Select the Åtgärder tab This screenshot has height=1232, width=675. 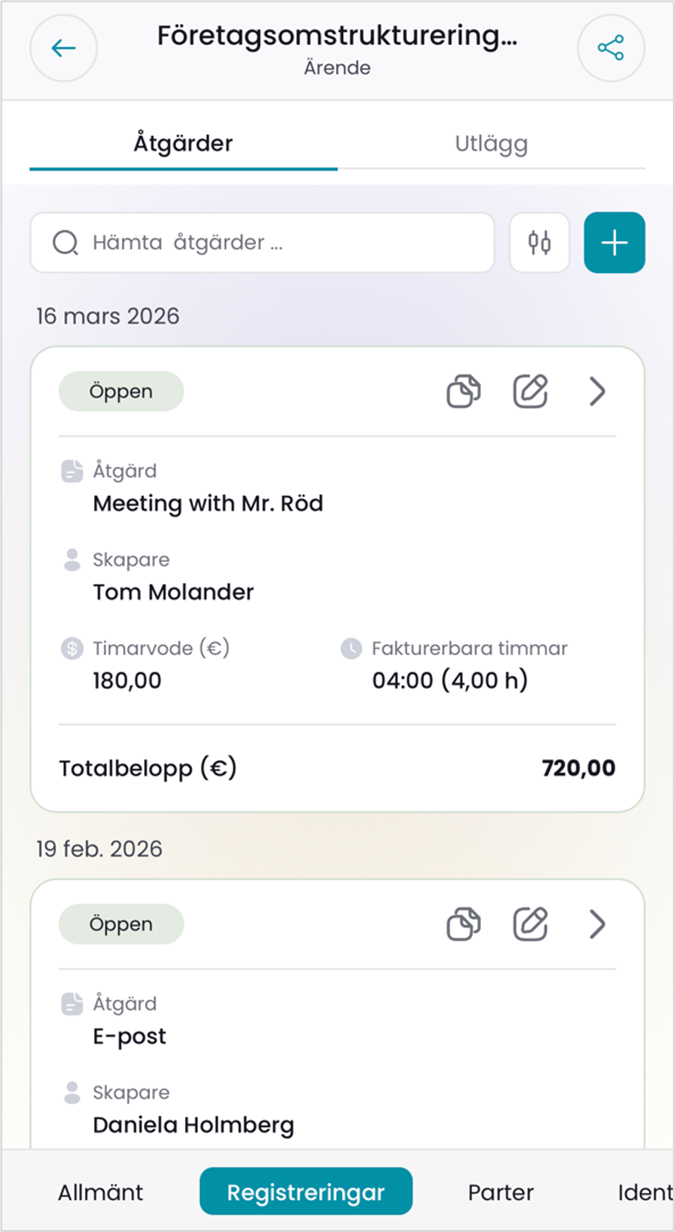point(183,143)
